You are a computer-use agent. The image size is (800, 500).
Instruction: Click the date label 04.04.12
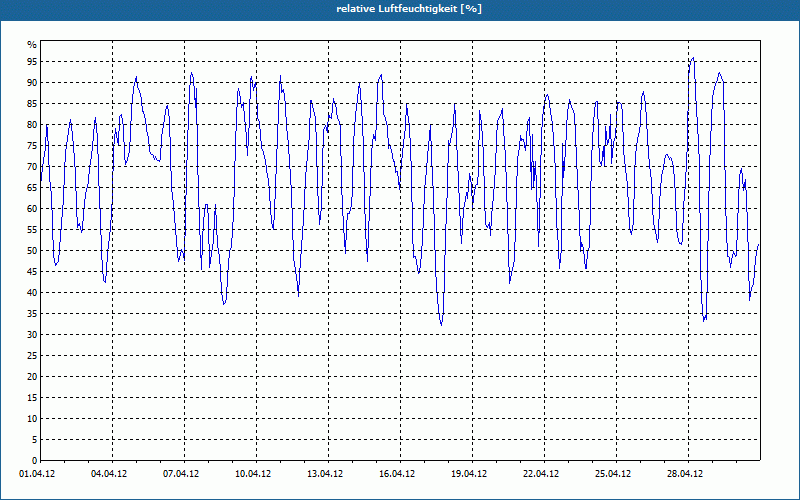109,474
